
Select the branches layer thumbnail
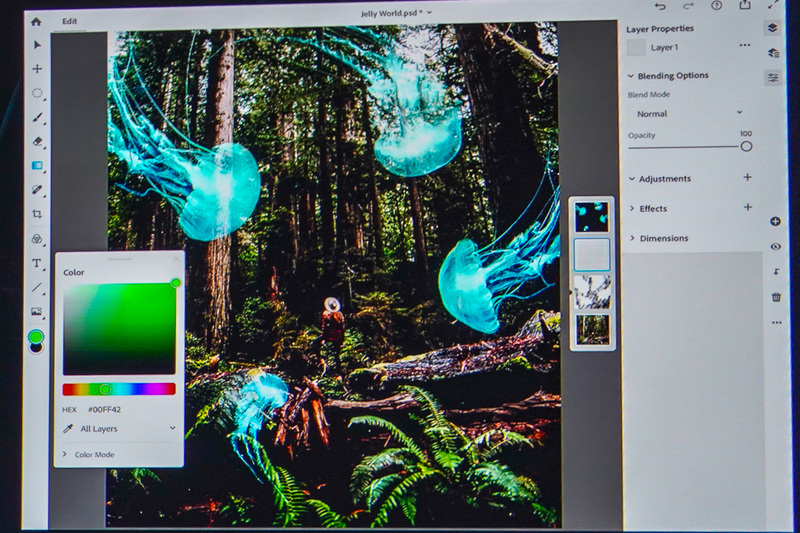(592, 292)
